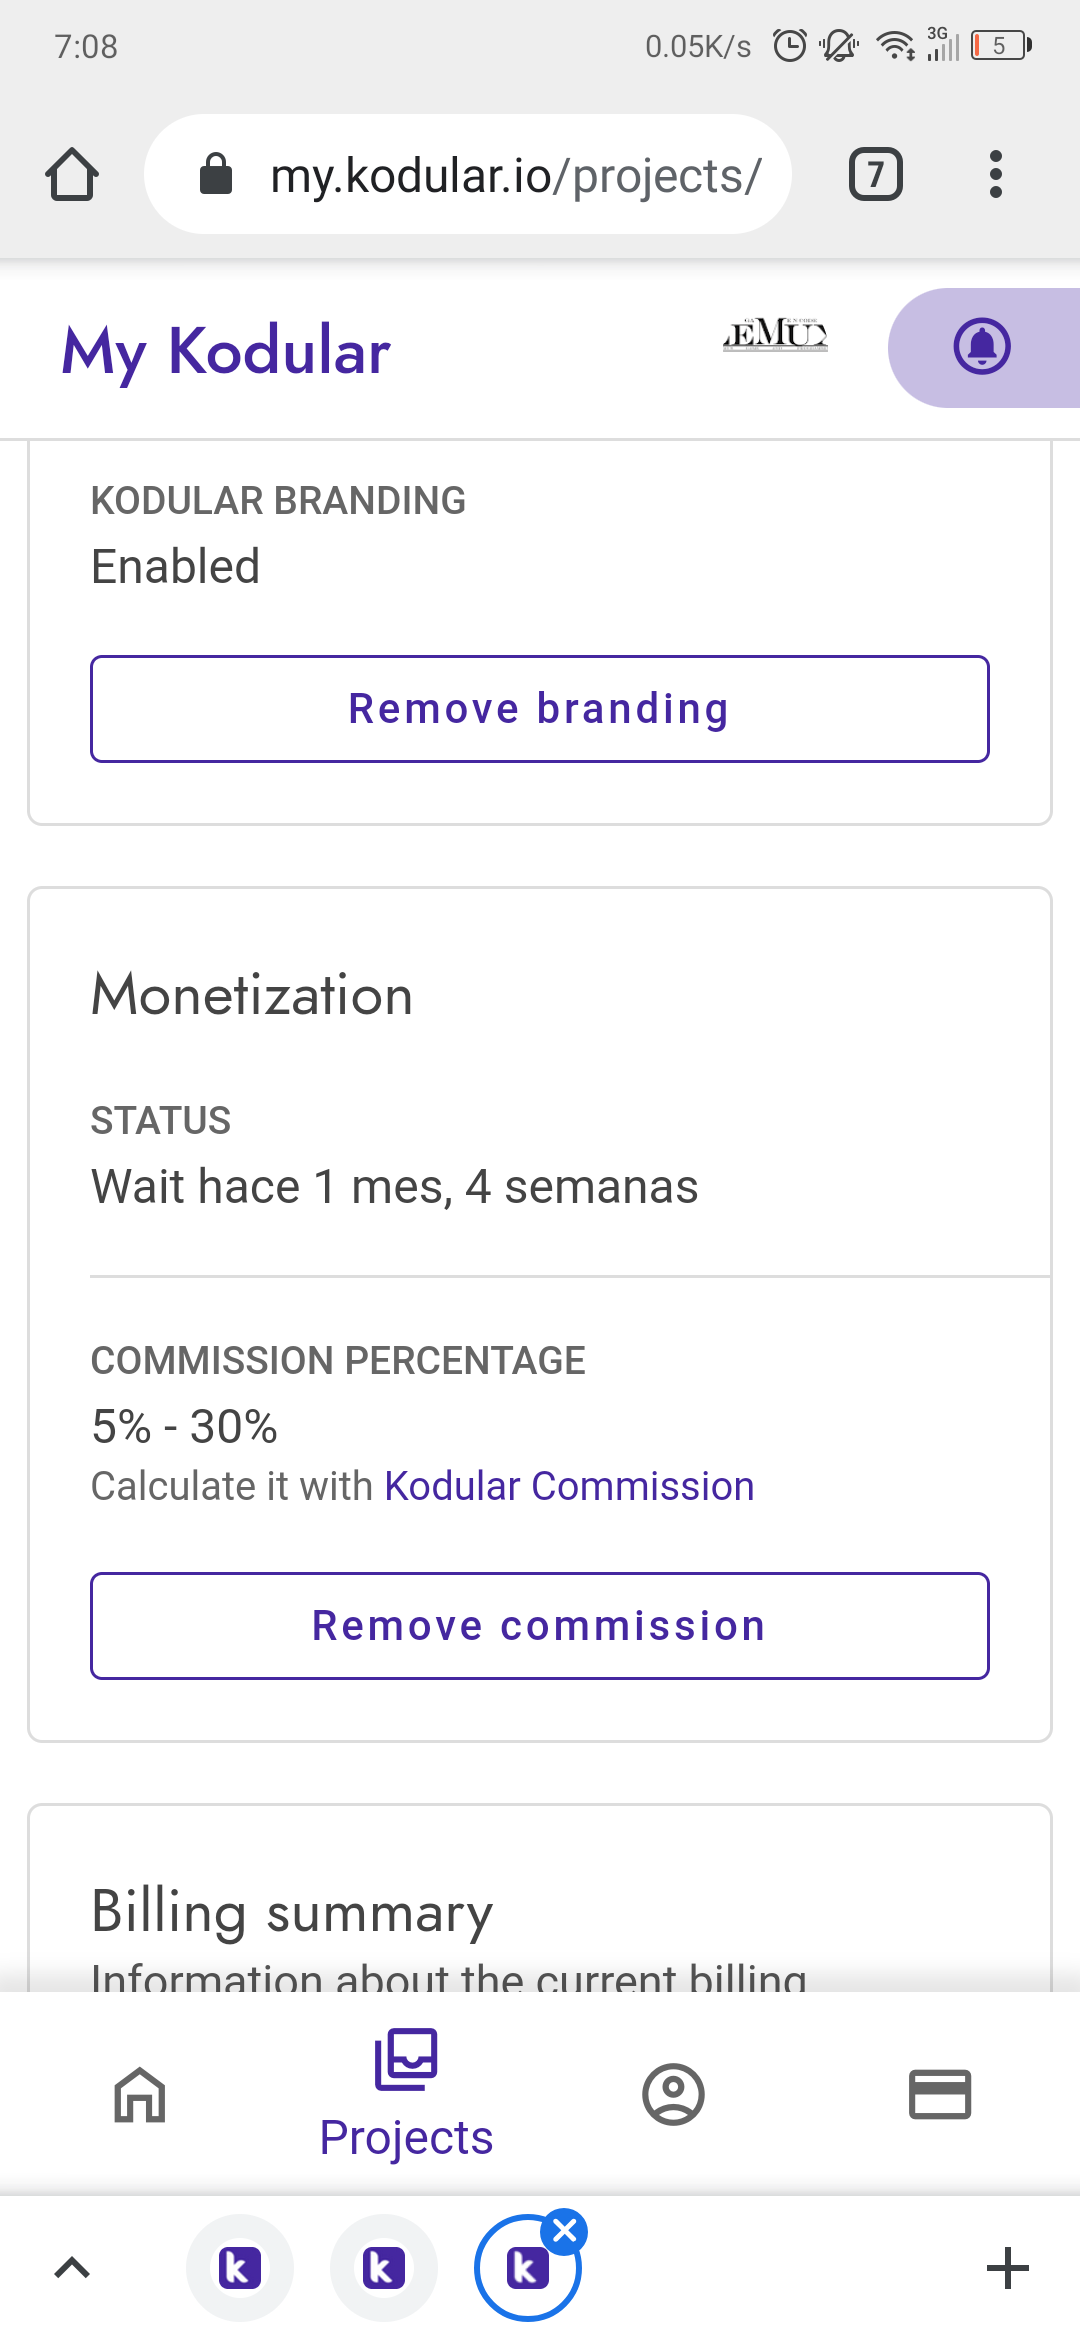
Task: Open the Kodular Commission link
Action: (569, 1486)
